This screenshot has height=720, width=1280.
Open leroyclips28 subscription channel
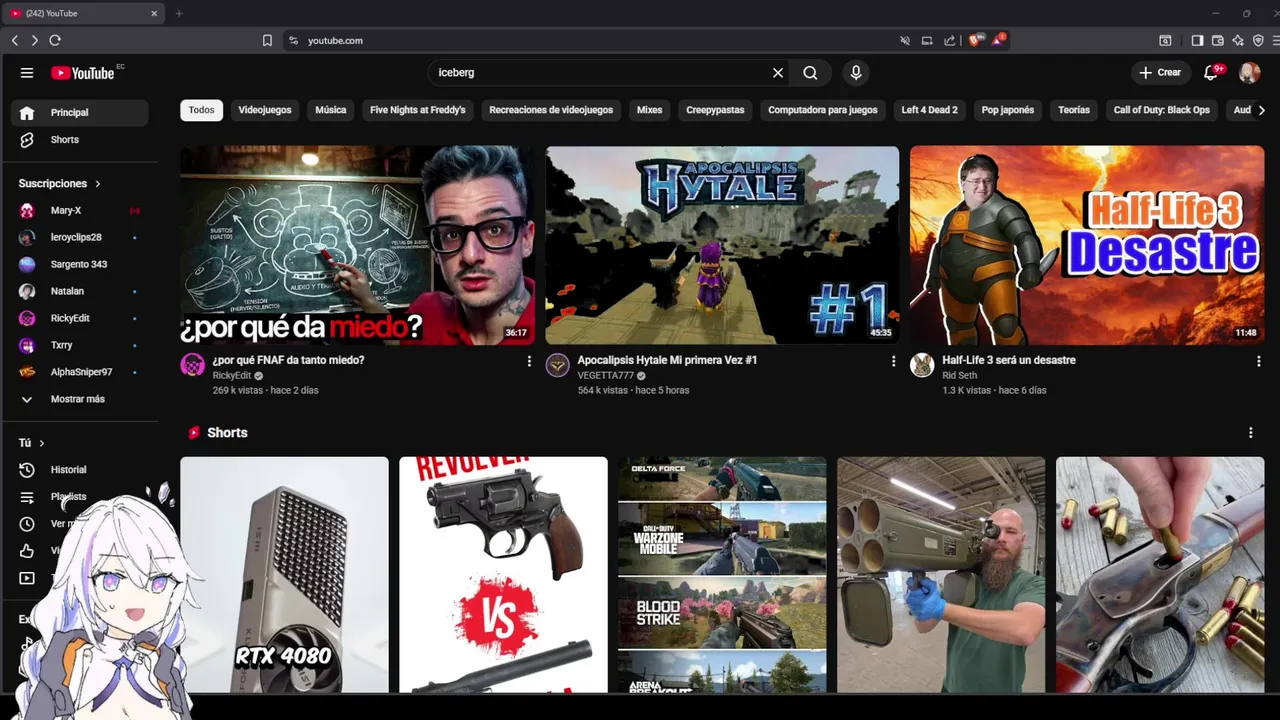click(x=79, y=238)
